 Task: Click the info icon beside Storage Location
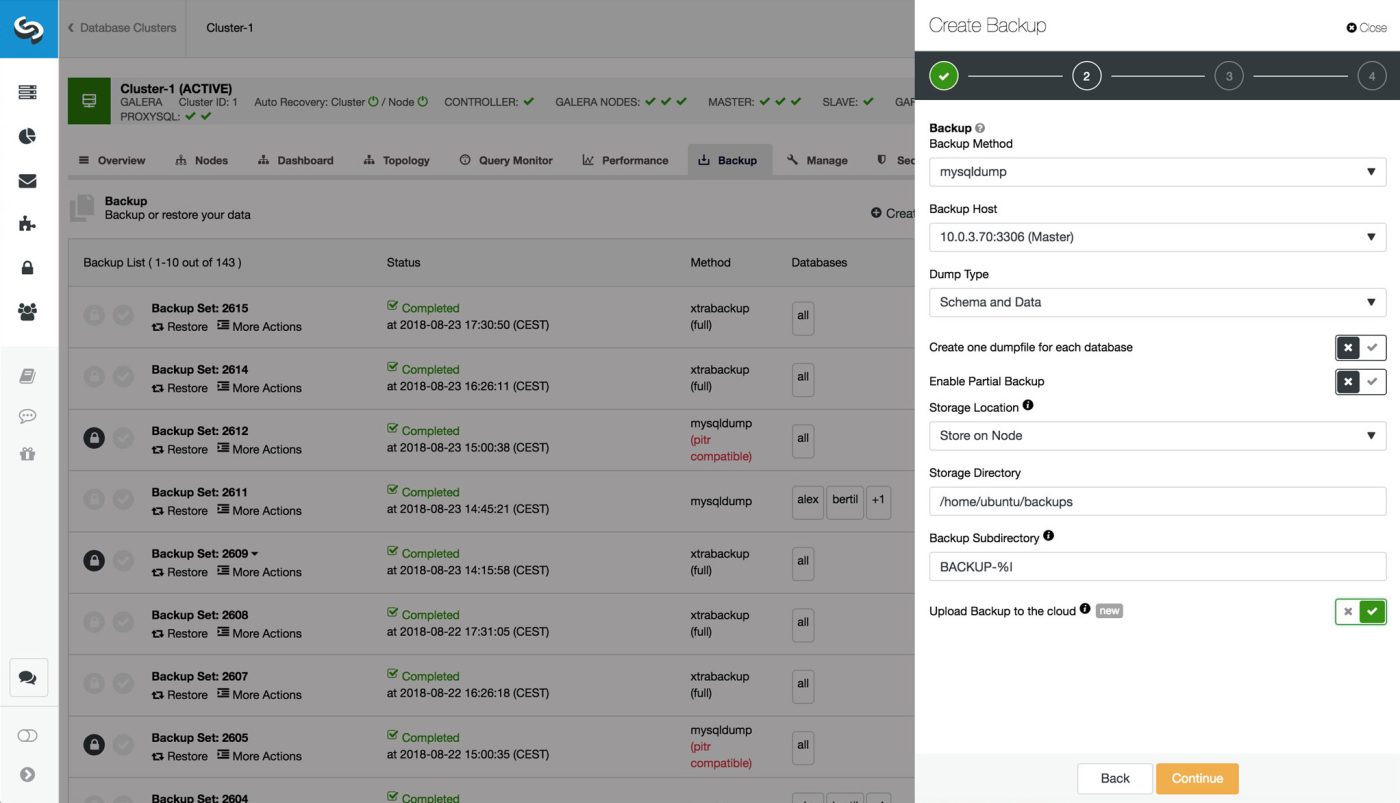tap(1028, 406)
